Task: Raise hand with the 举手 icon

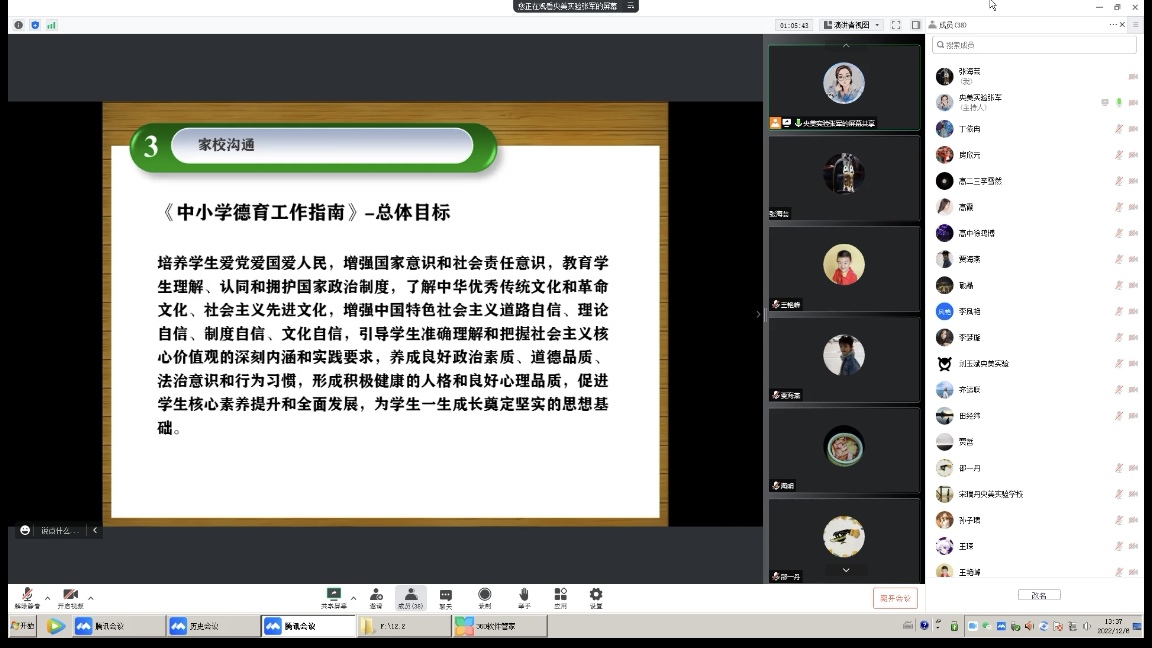Action: (523, 596)
